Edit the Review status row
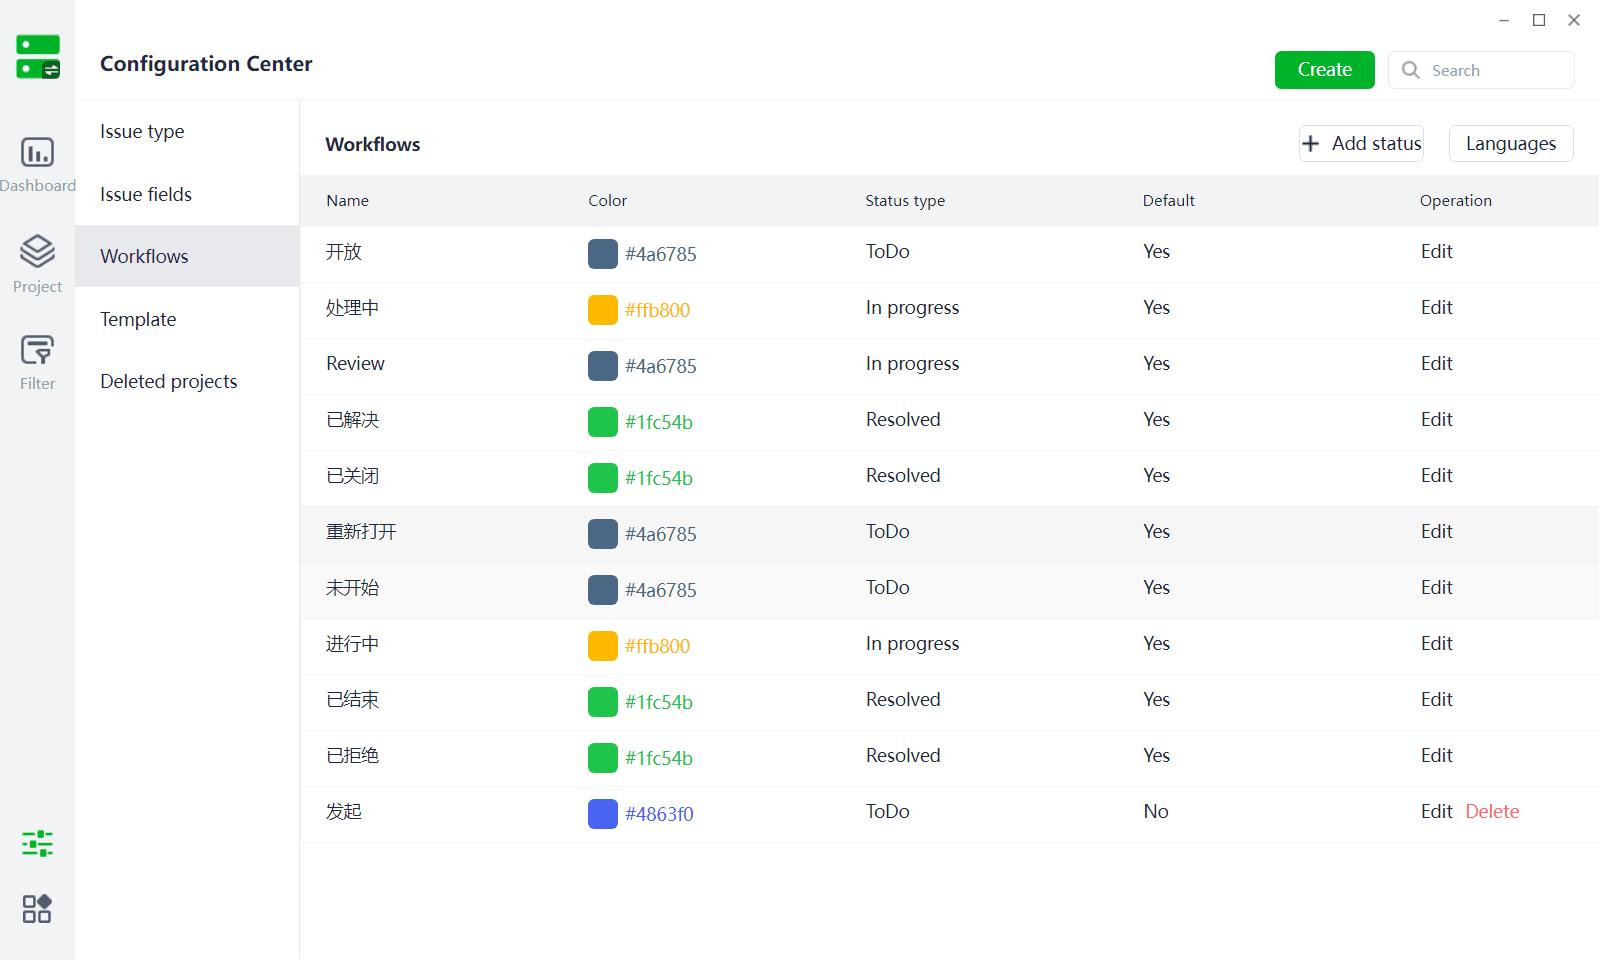 tap(1436, 363)
